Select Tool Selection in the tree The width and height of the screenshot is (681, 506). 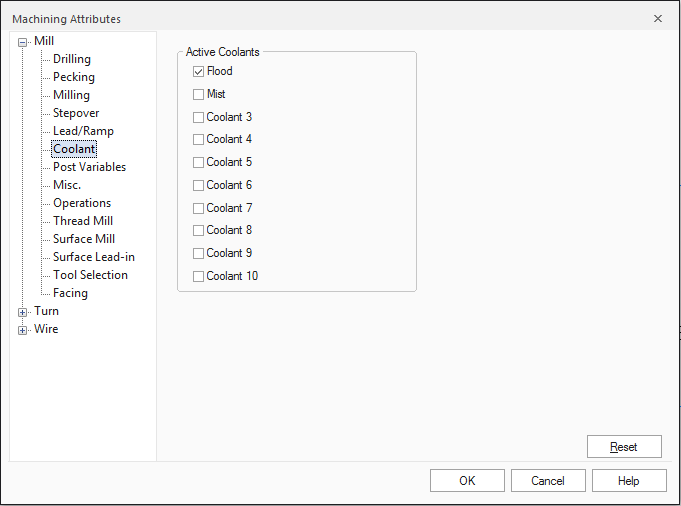tap(90, 275)
